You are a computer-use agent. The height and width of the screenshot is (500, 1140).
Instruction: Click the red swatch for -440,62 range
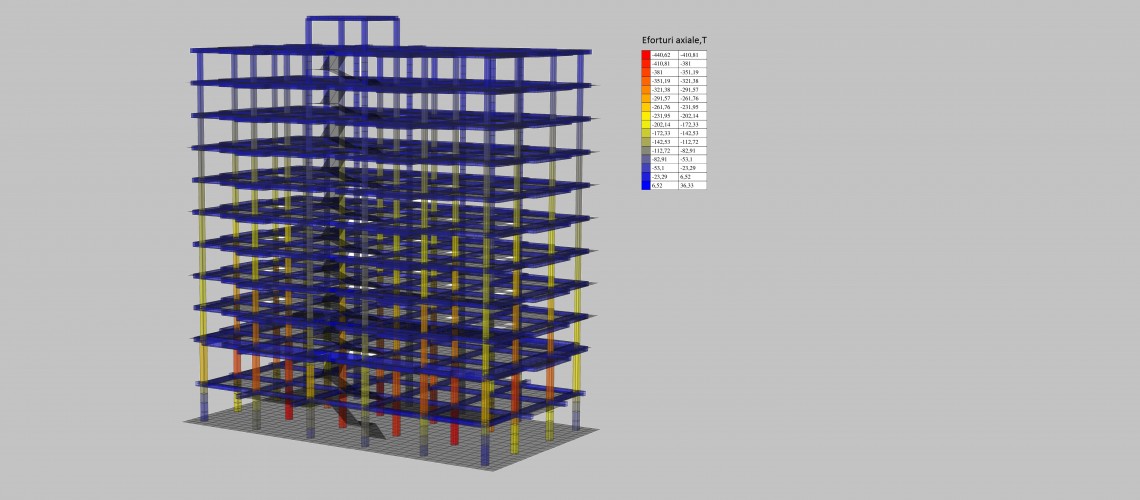click(x=645, y=54)
